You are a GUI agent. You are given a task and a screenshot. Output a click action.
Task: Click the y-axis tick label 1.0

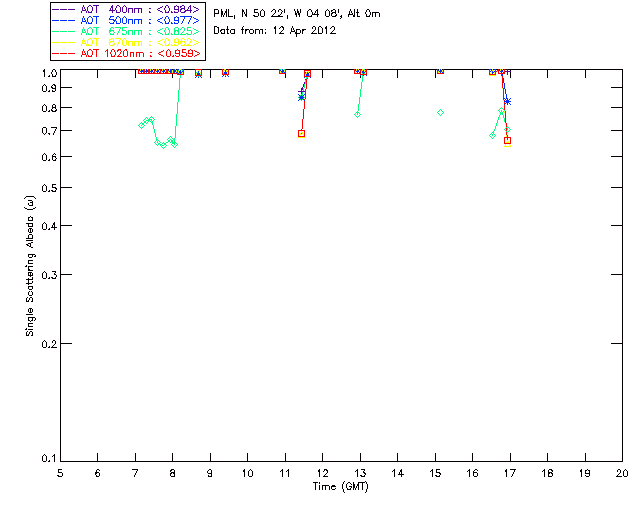click(49, 73)
